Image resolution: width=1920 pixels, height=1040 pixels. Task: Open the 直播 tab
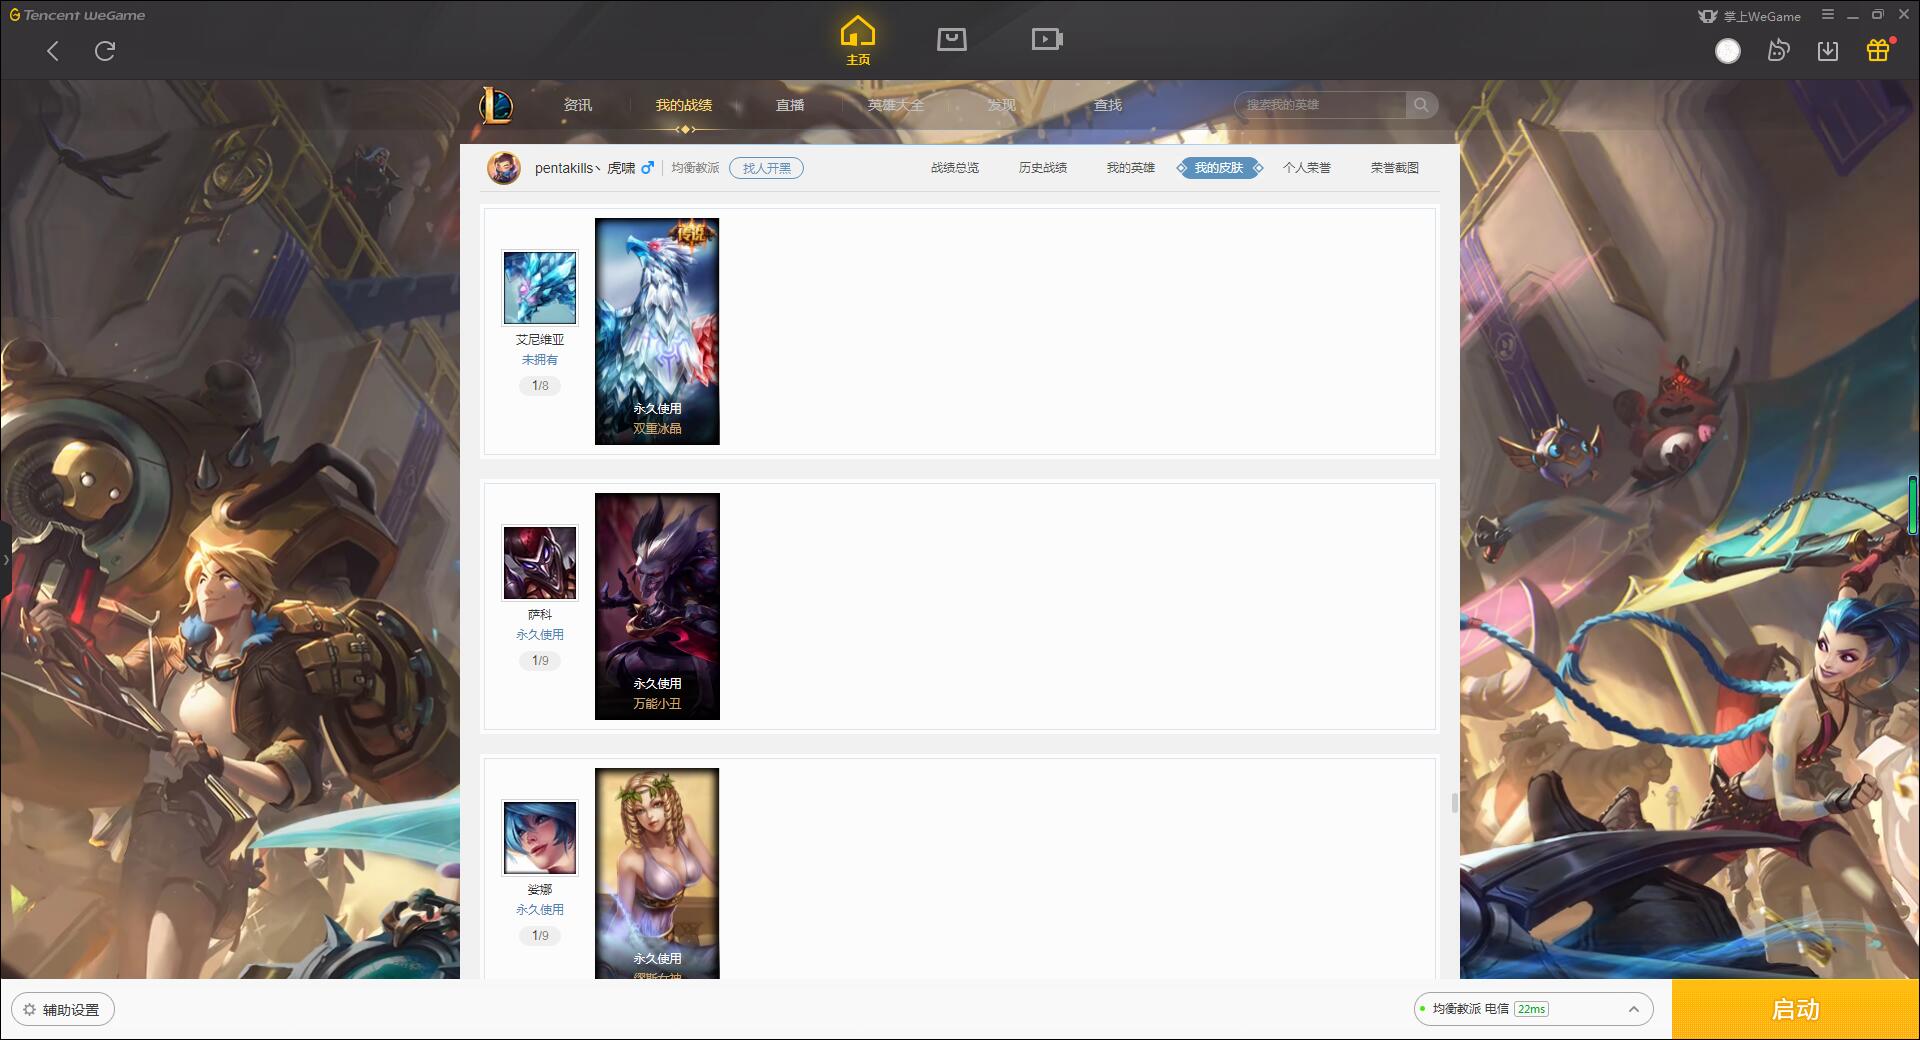pyautogui.click(x=790, y=105)
